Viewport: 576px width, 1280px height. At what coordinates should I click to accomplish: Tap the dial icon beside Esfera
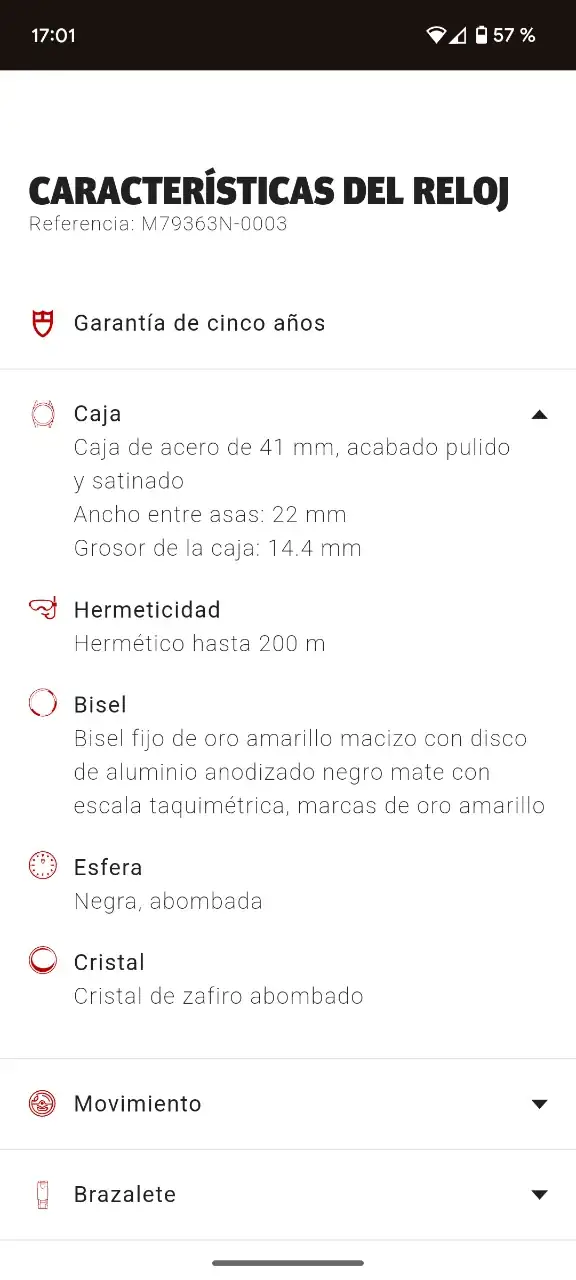(42, 866)
